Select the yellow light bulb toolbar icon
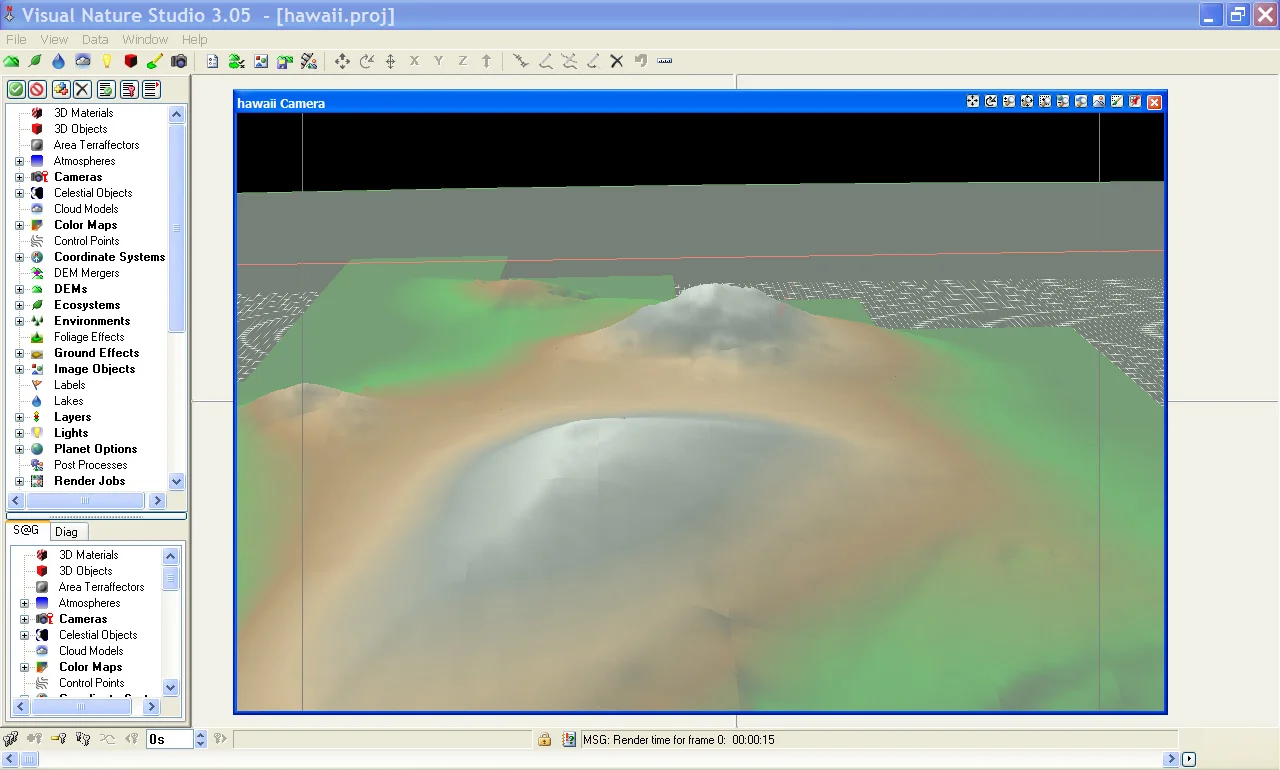This screenshot has width=1280, height=770. coord(107,62)
